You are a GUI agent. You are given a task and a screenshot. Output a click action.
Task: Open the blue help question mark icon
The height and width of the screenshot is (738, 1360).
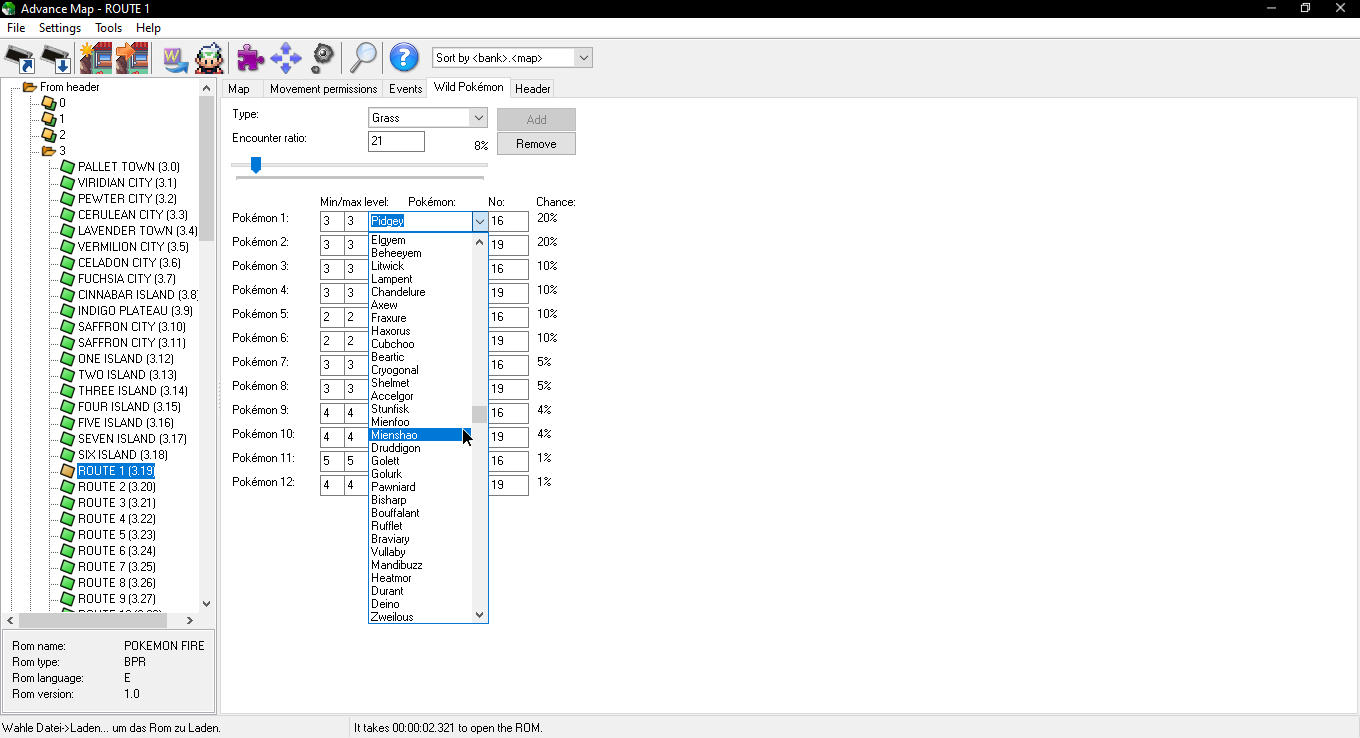(x=403, y=58)
